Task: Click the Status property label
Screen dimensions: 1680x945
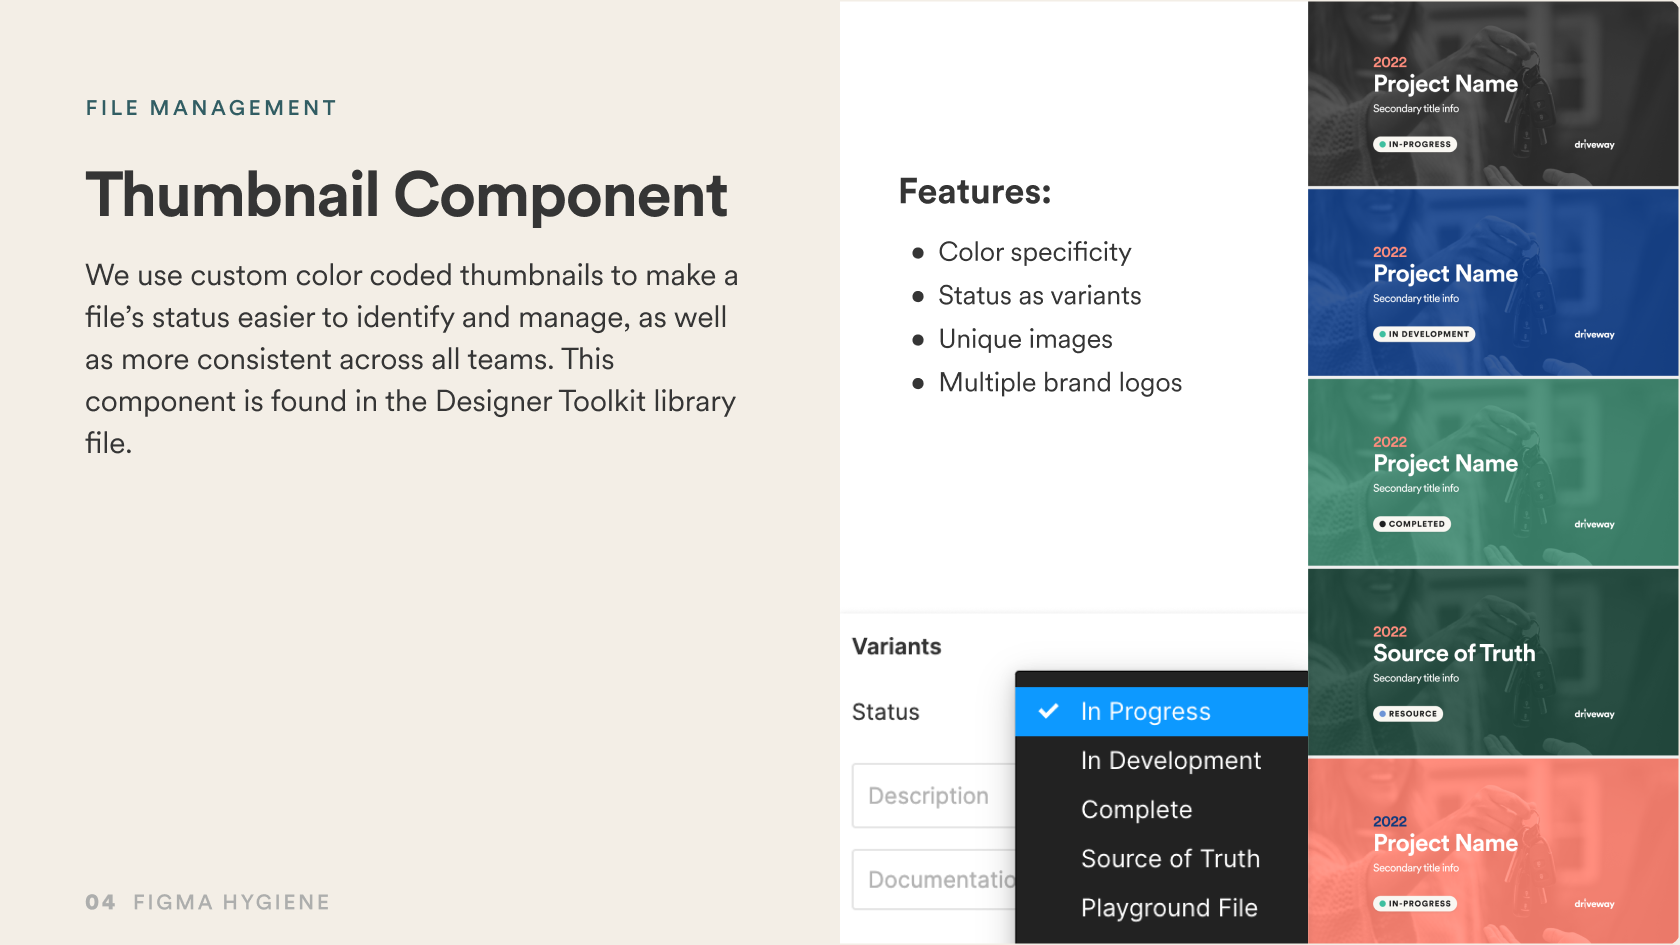Action: coord(885,712)
